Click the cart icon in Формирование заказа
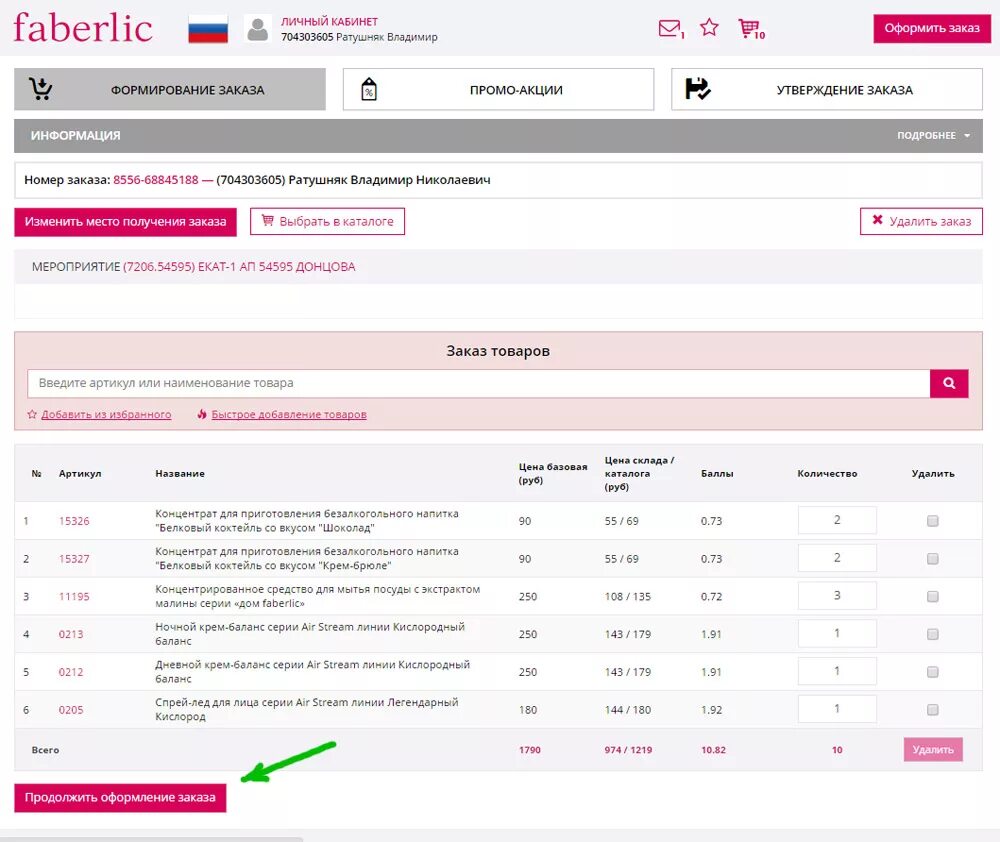 coord(41,89)
